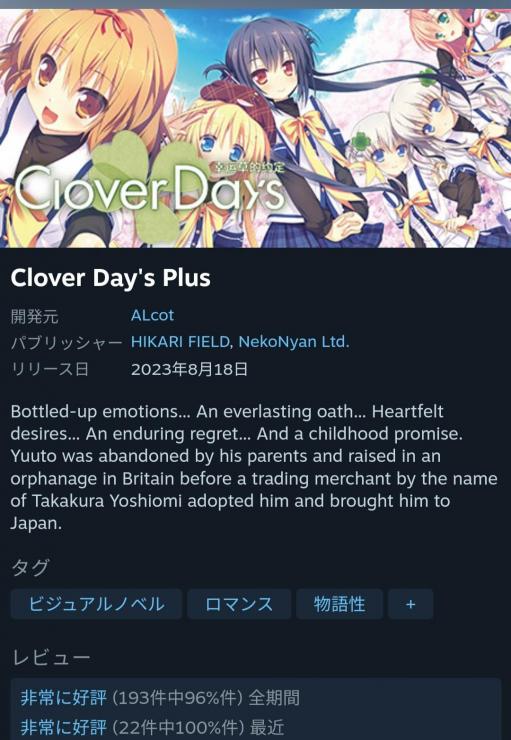Click the タグ section heading

[30, 567]
